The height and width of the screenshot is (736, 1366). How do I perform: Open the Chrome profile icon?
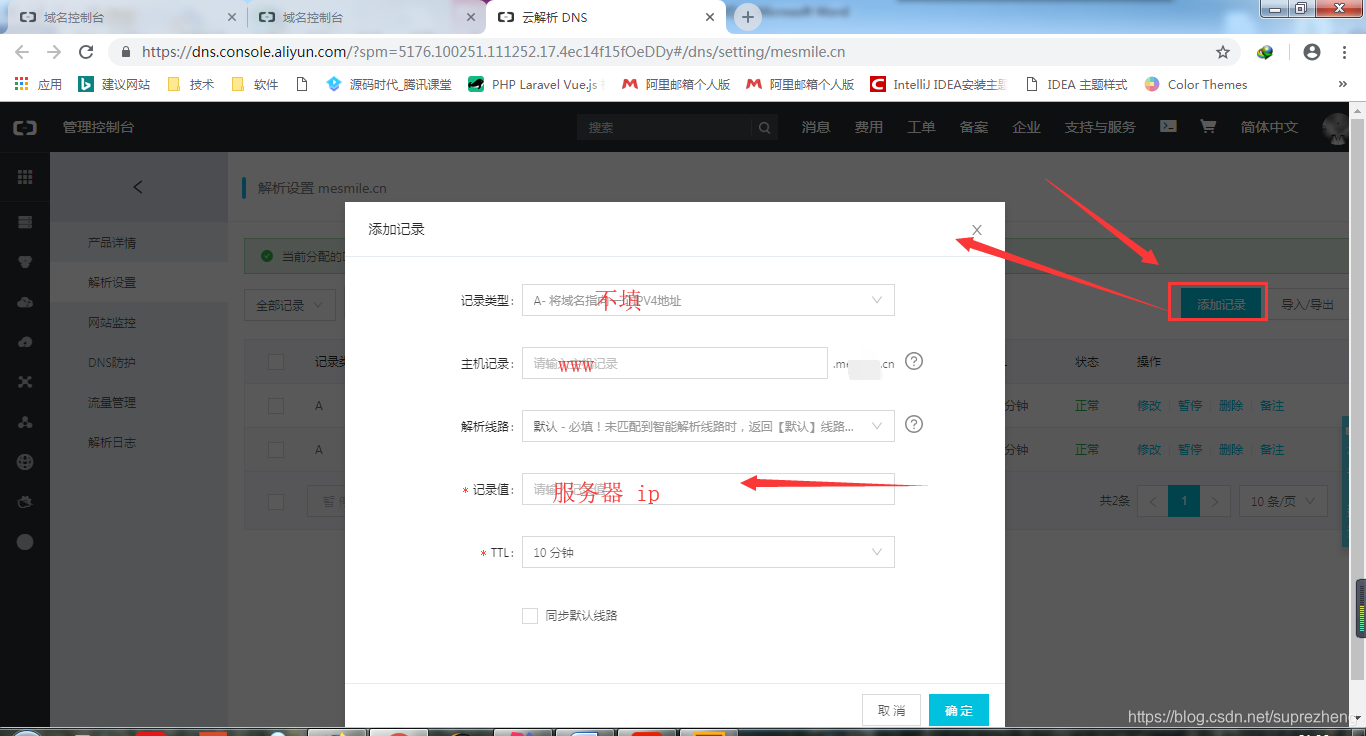pyautogui.click(x=1312, y=52)
